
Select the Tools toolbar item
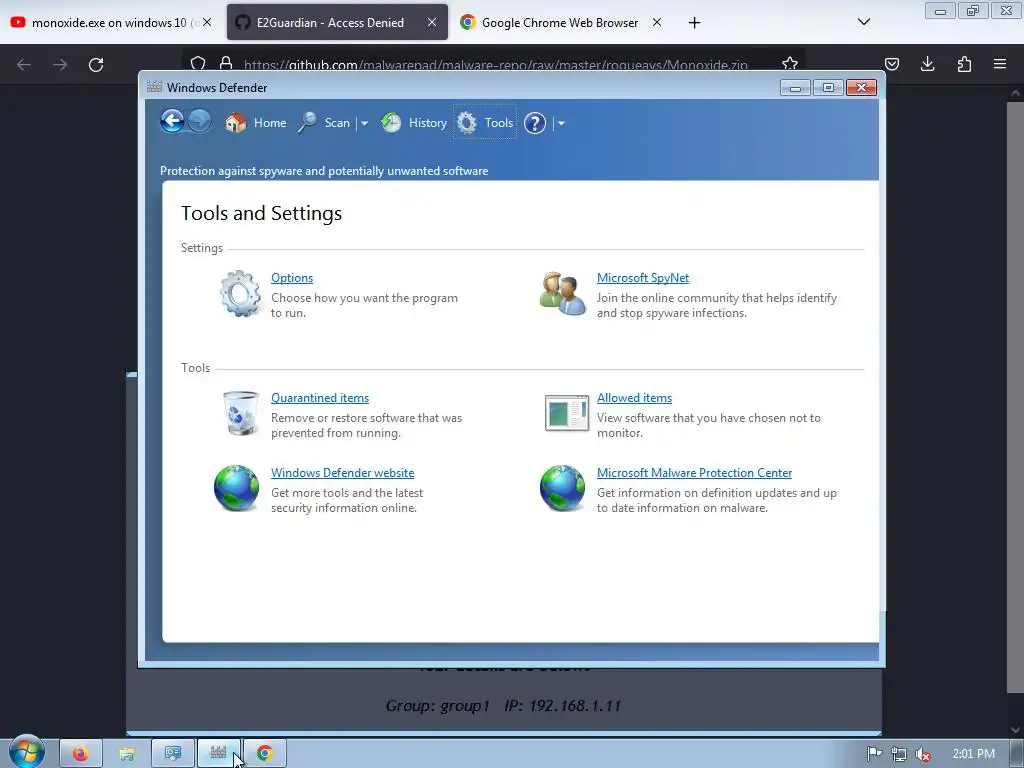pyautogui.click(x=485, y=123)
